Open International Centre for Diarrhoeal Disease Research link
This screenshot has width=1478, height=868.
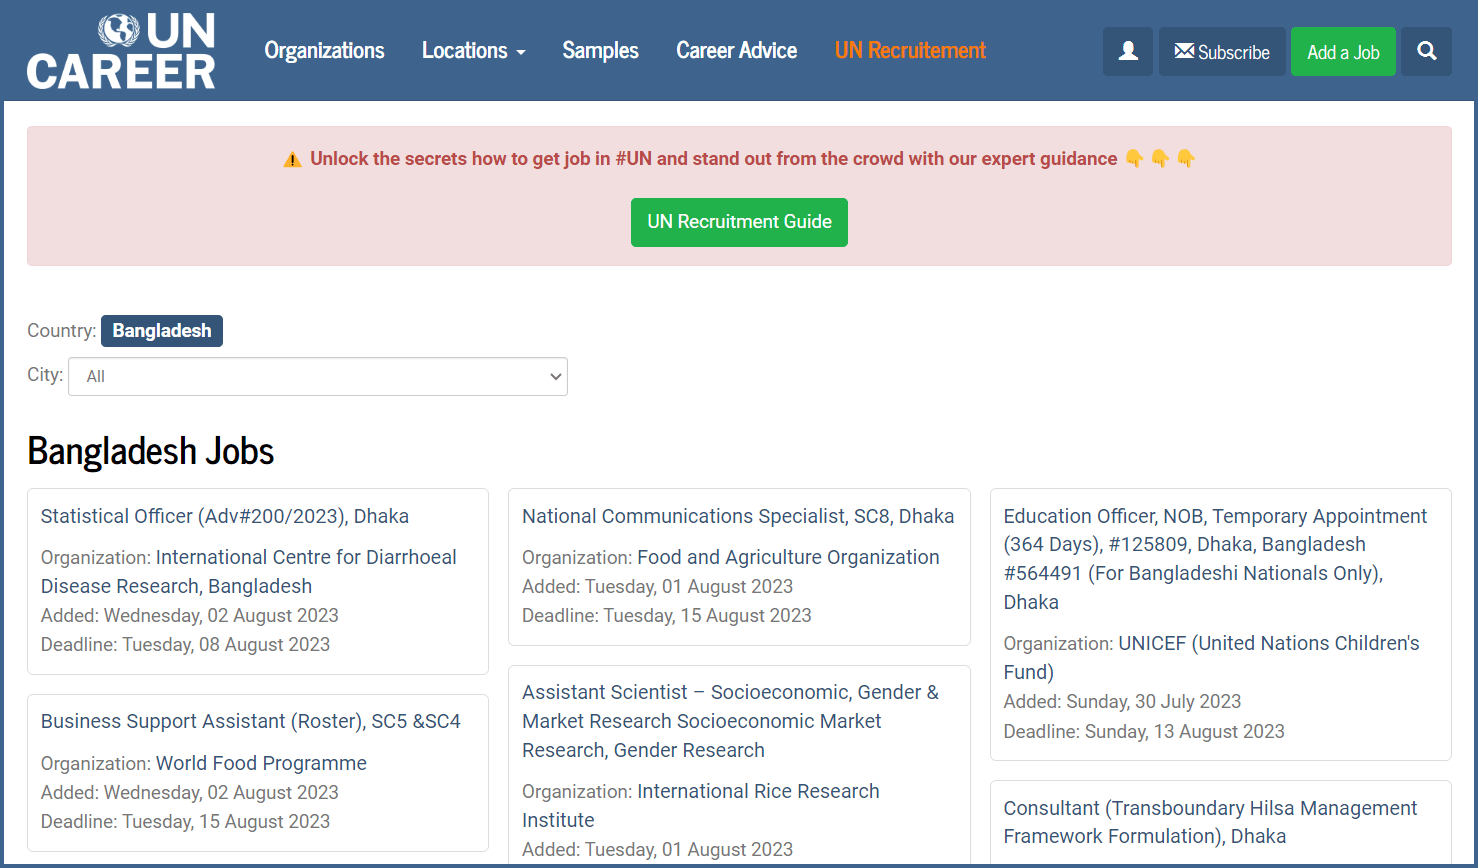pos(249,572)
